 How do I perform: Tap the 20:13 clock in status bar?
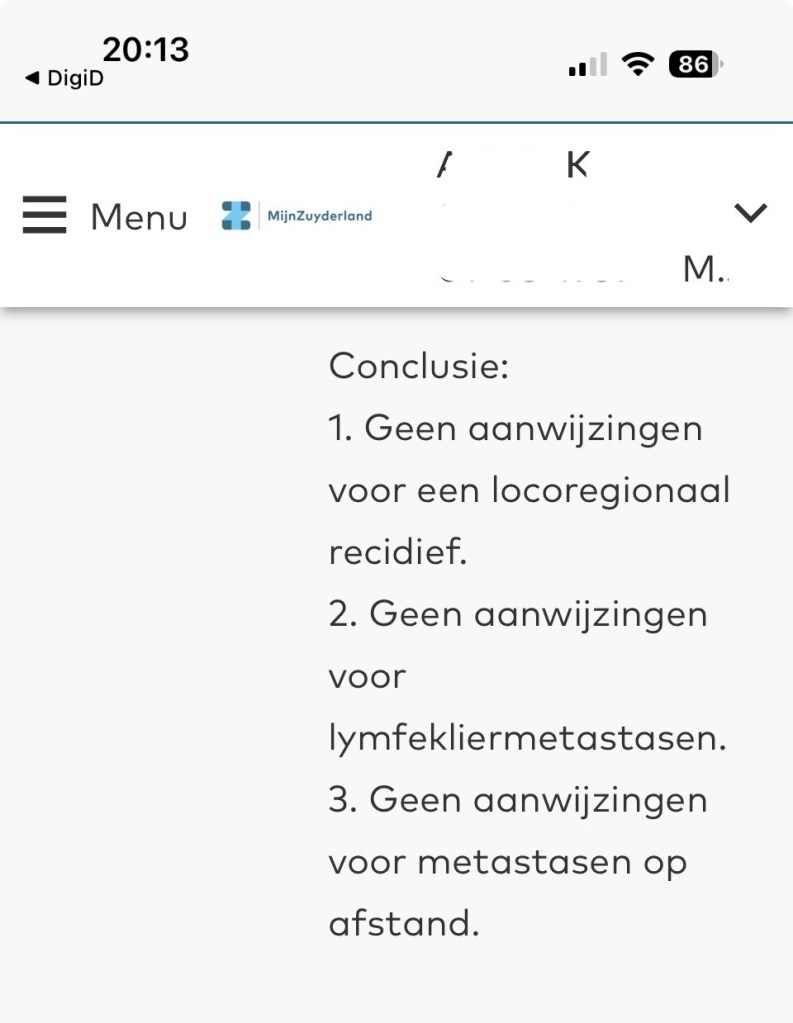pos(146,50)
